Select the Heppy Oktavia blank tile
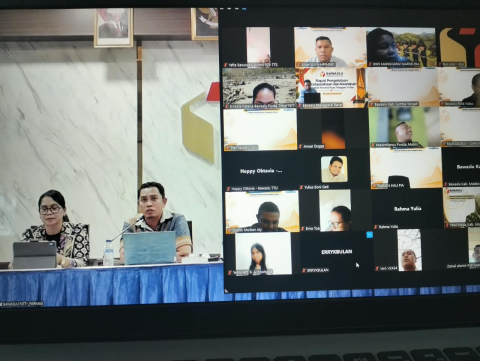 [261, 171]
